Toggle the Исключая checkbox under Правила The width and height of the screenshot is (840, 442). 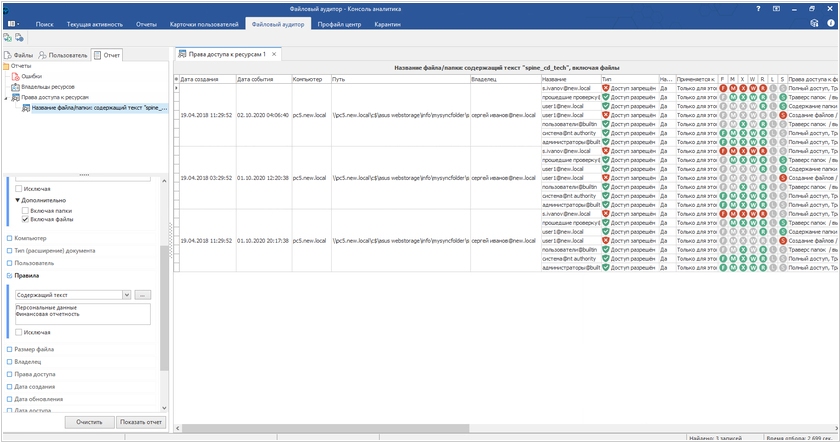[x=19, y=332]
